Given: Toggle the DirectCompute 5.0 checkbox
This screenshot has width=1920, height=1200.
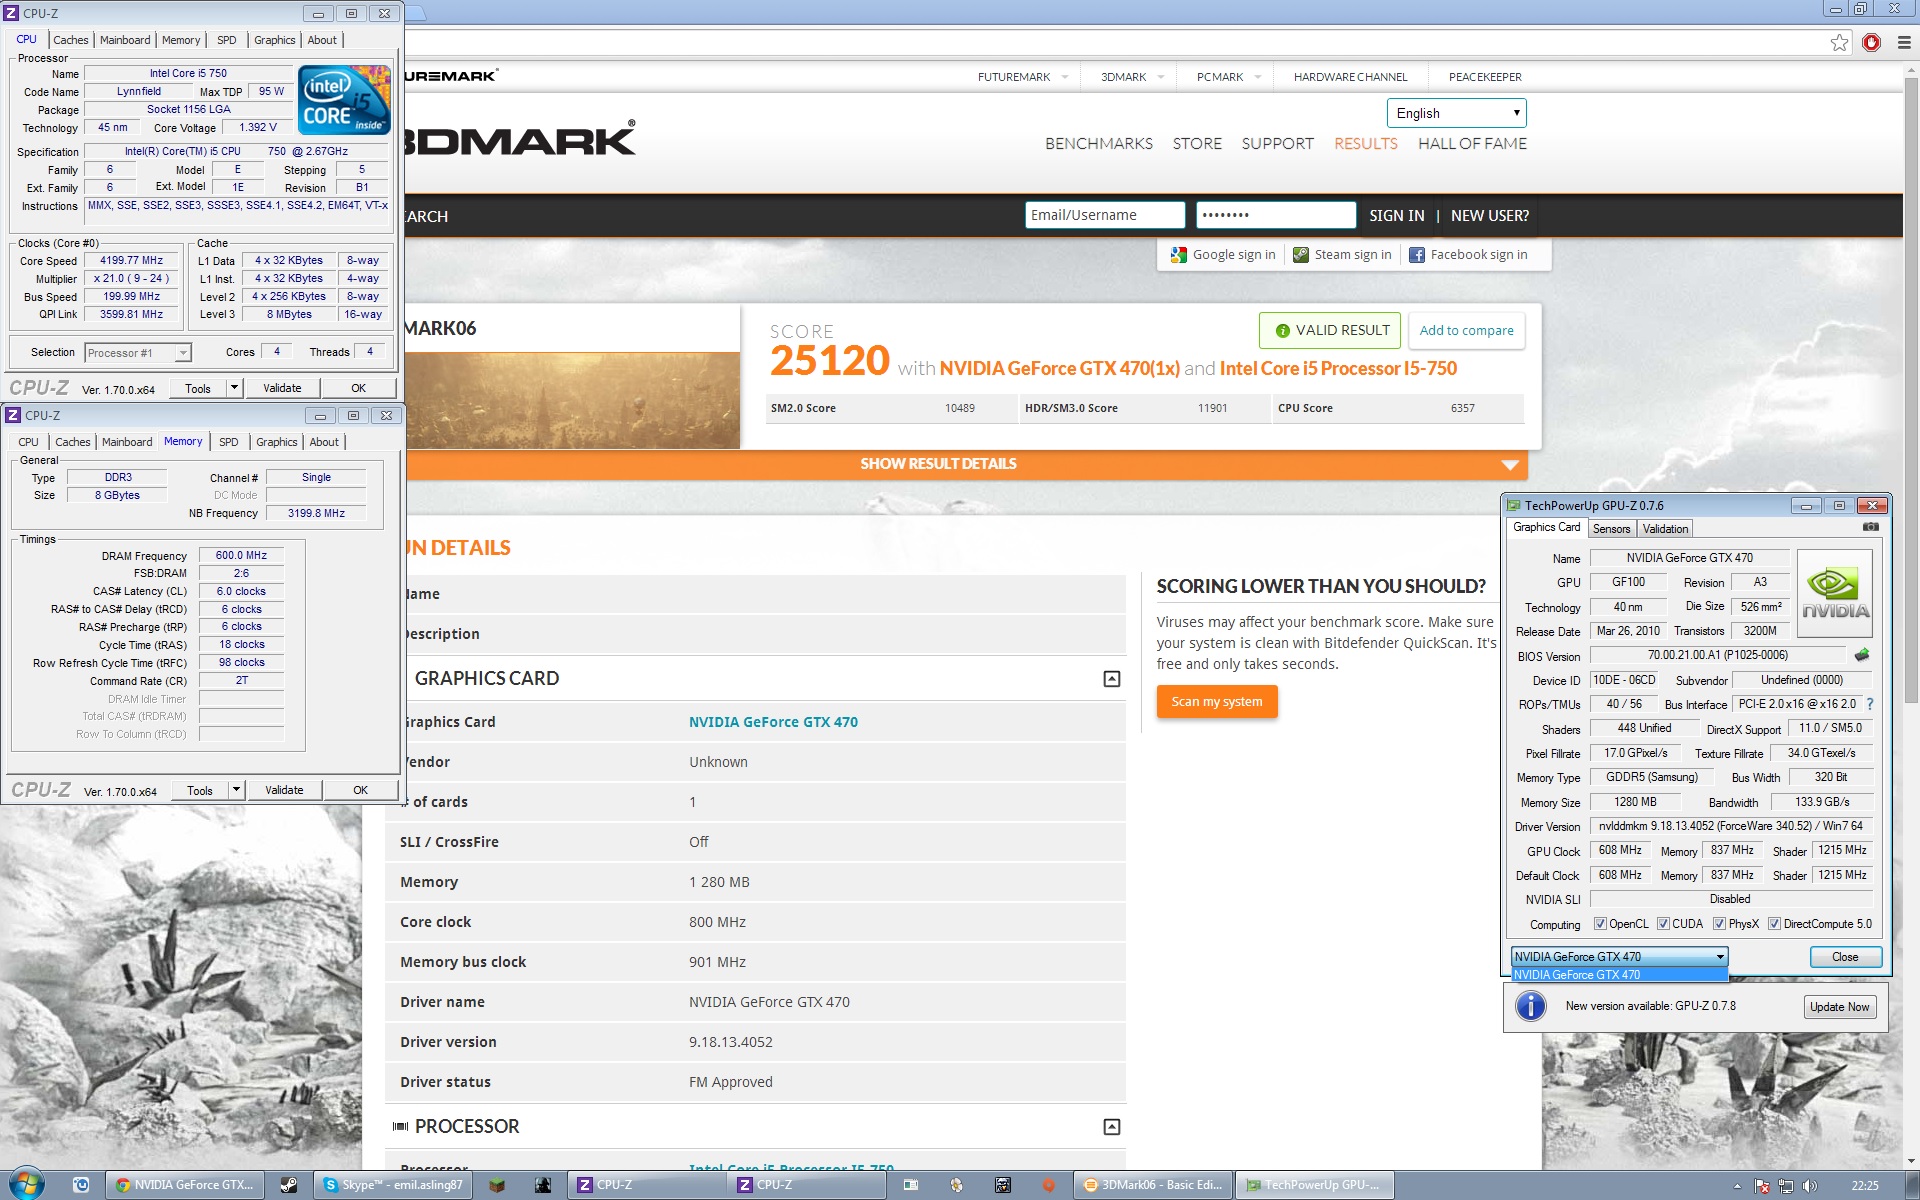Looking at the screenshot, I should coord(1774,924).
